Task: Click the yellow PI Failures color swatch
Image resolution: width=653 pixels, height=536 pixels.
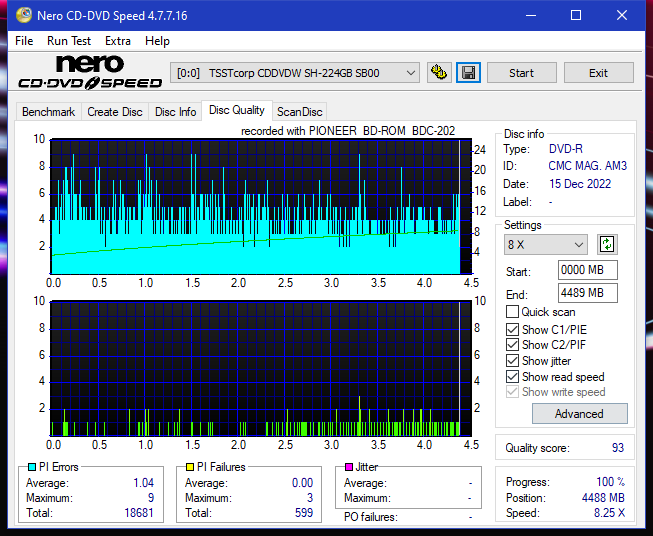Action: click(190, 467)
